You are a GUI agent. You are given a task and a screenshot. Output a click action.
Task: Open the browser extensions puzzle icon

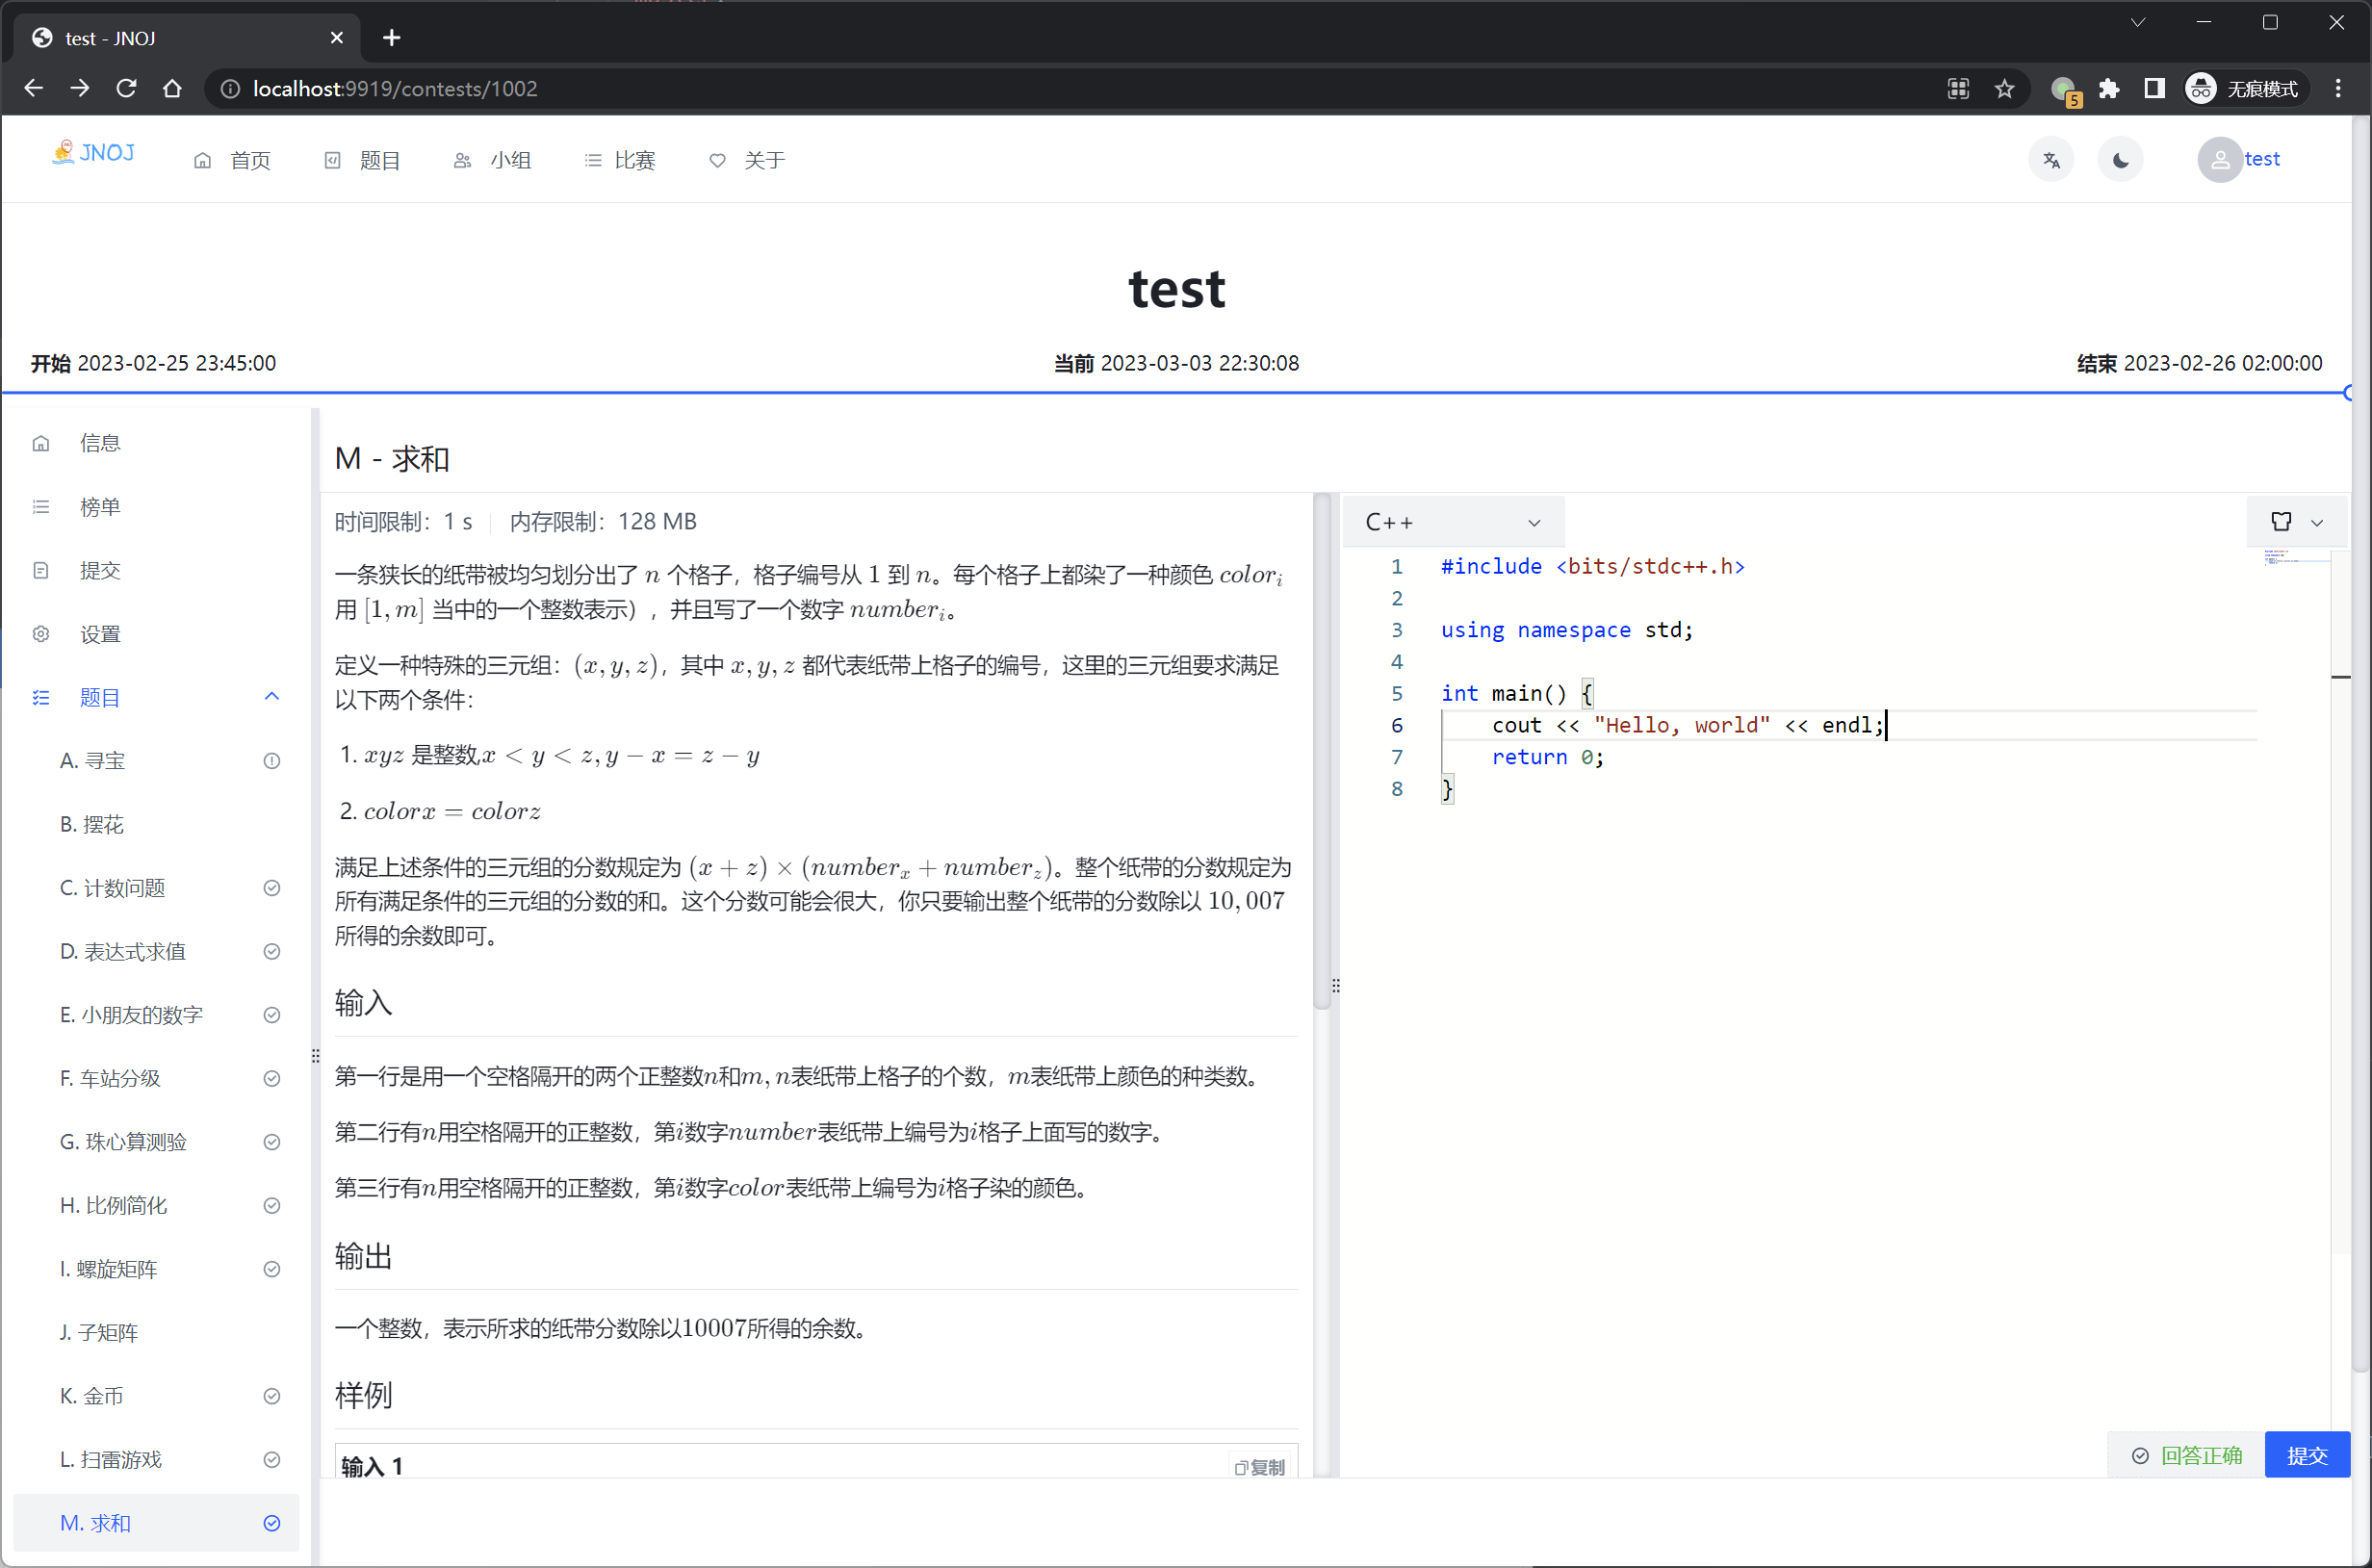[x=2109, y=89]
